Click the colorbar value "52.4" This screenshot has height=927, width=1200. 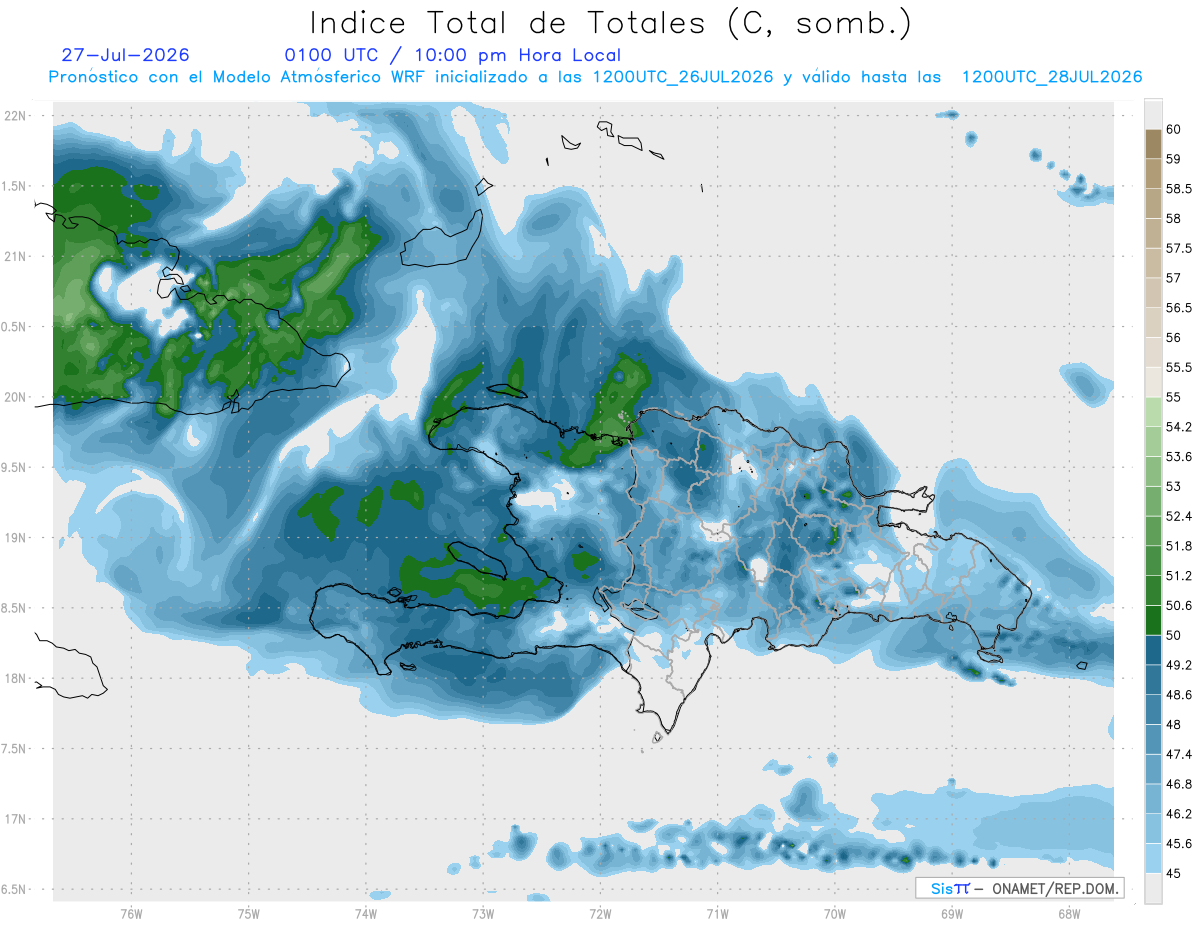[1179, 516]
